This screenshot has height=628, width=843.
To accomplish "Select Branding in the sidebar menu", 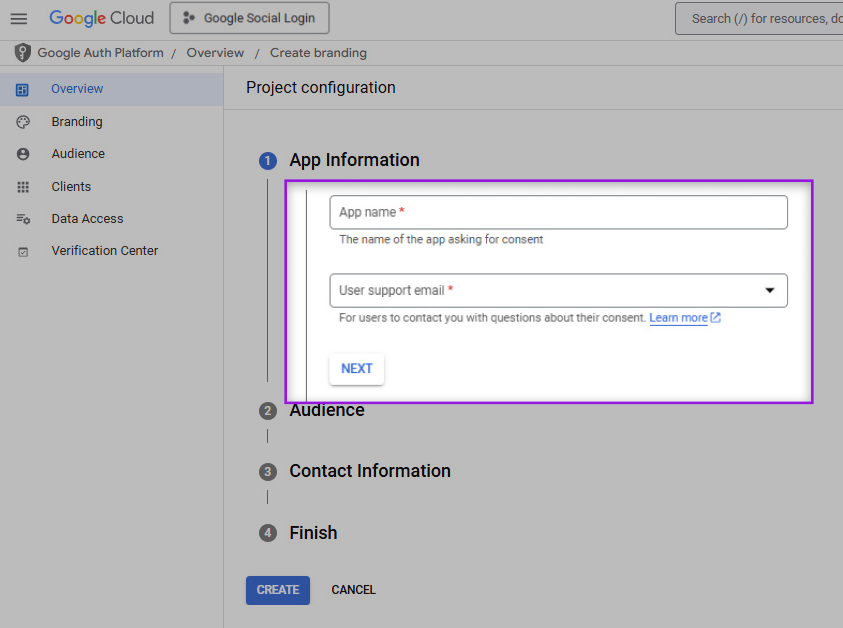I will coord(77,122).
